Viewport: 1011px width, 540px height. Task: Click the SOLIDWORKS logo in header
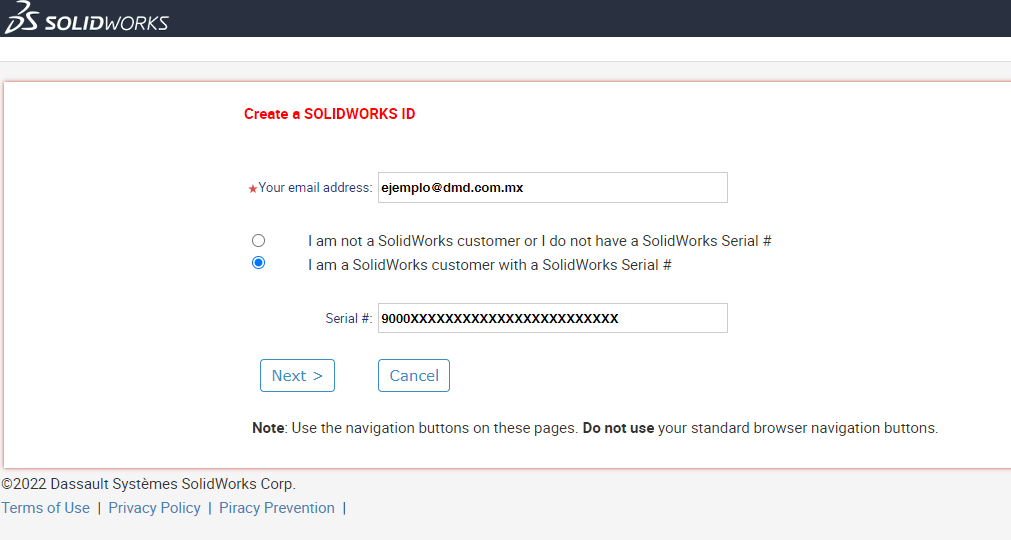(86, 18)
